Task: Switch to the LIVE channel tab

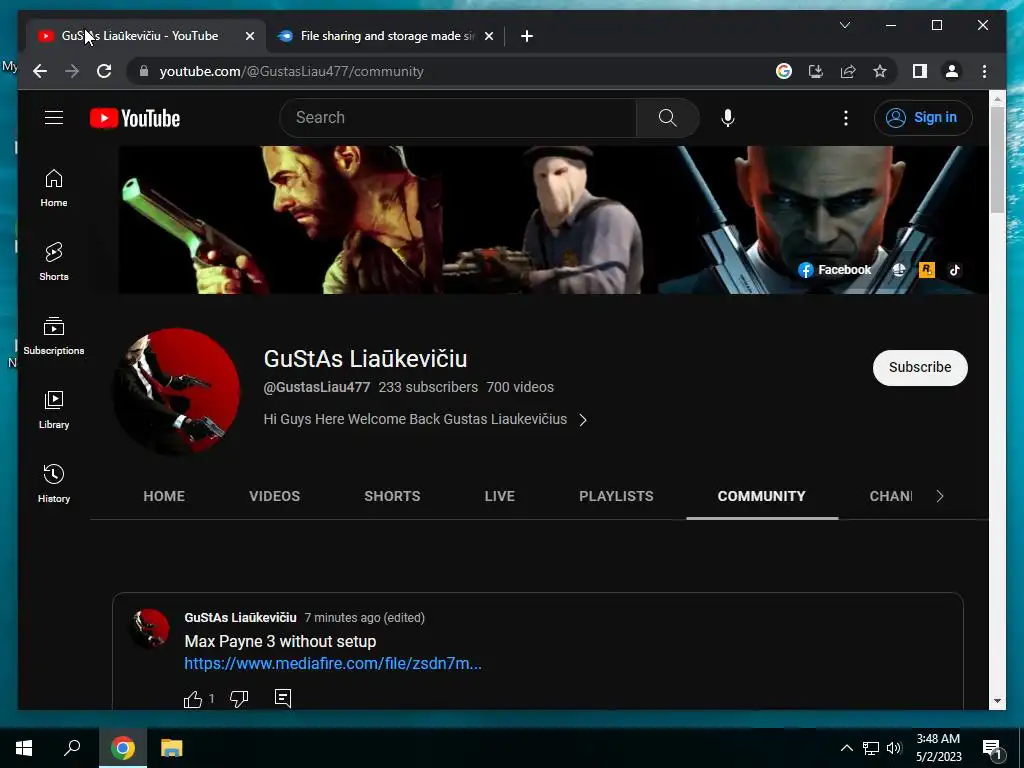Action: point(500,496)
